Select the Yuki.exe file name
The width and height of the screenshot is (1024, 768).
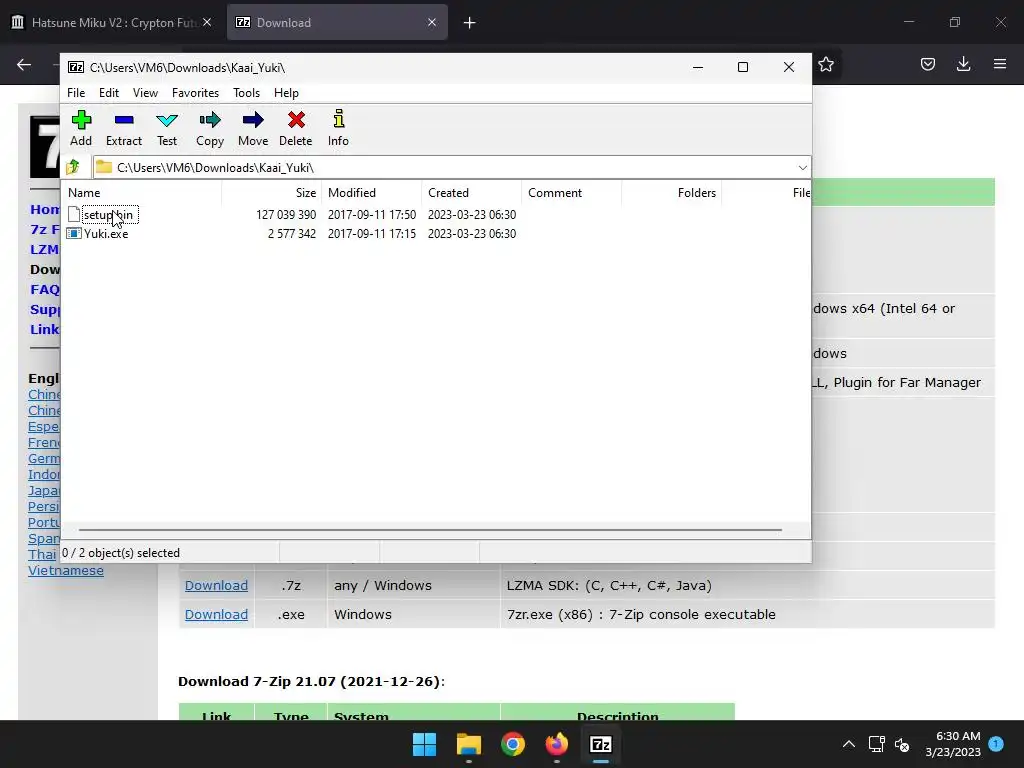point(106,234)
